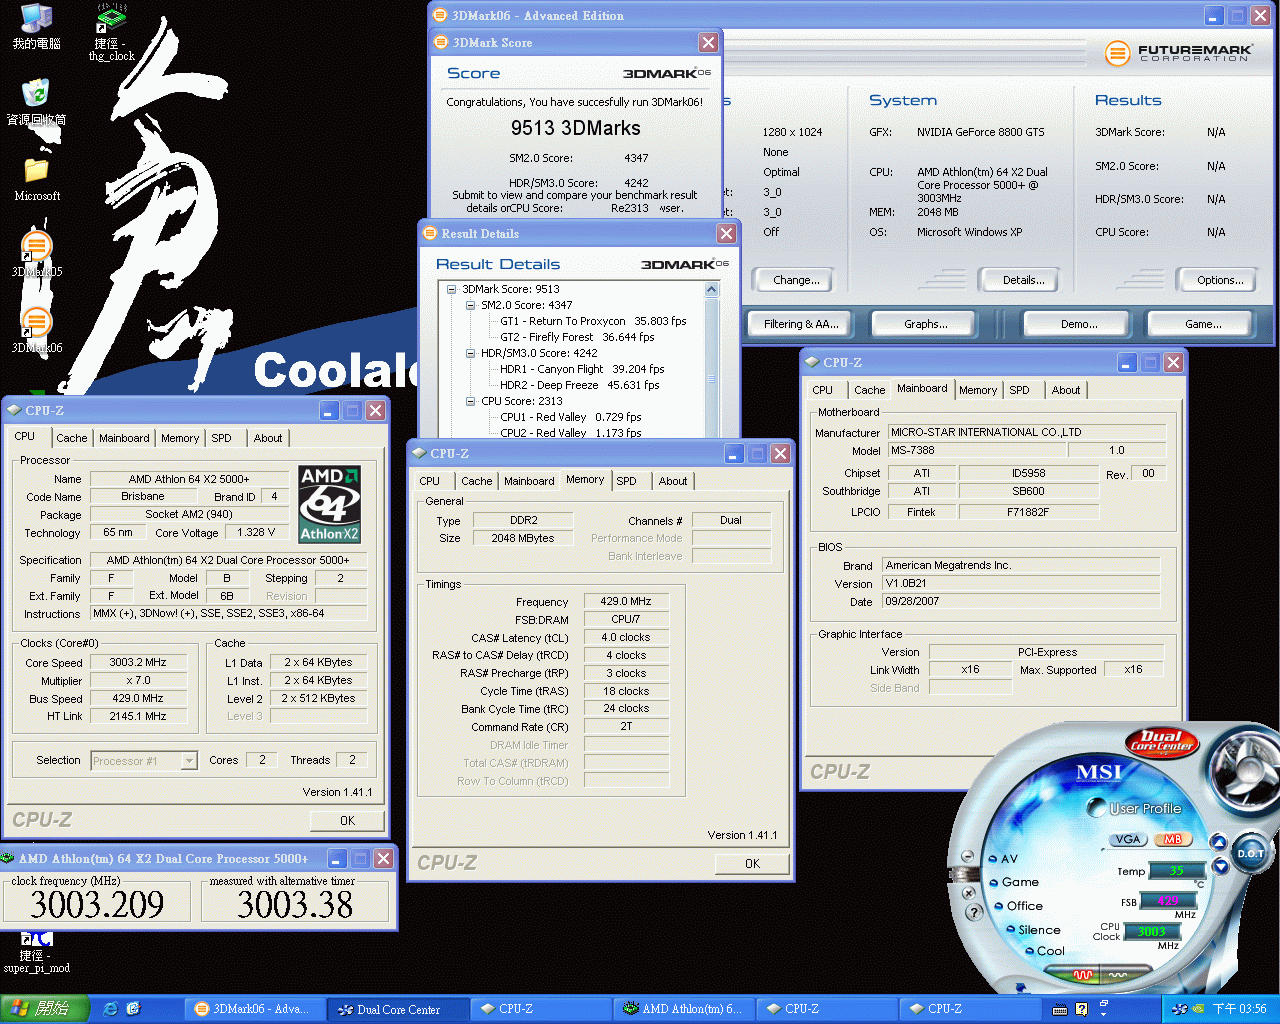Click the Dual Core Center red logo

click(x=1161, y=741)
